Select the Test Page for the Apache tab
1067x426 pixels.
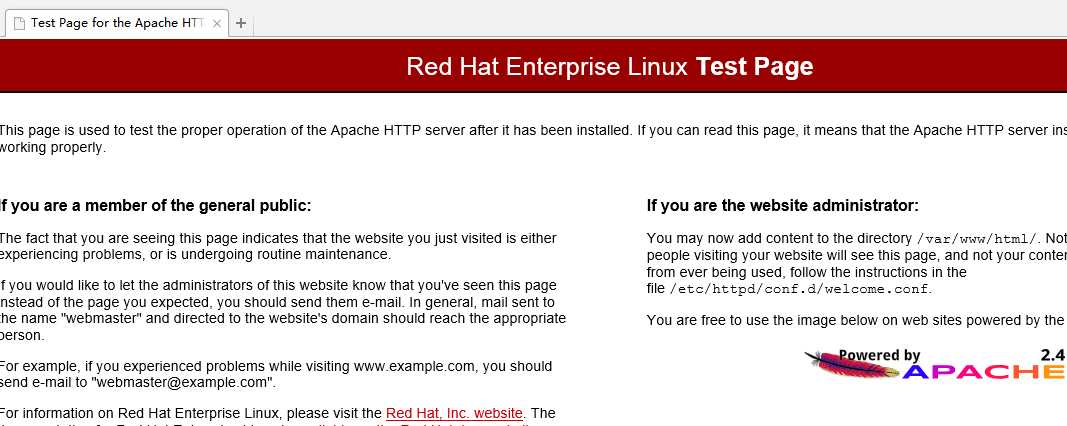pyautogui.click(x=116, y=23)
